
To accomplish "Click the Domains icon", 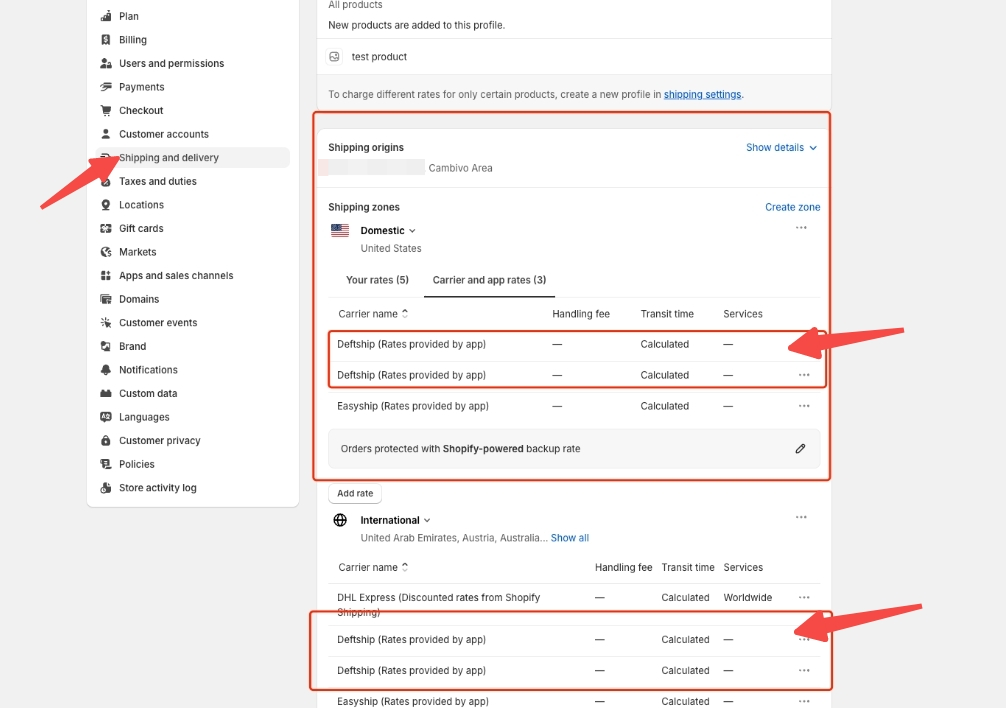I will click(106, 299).
